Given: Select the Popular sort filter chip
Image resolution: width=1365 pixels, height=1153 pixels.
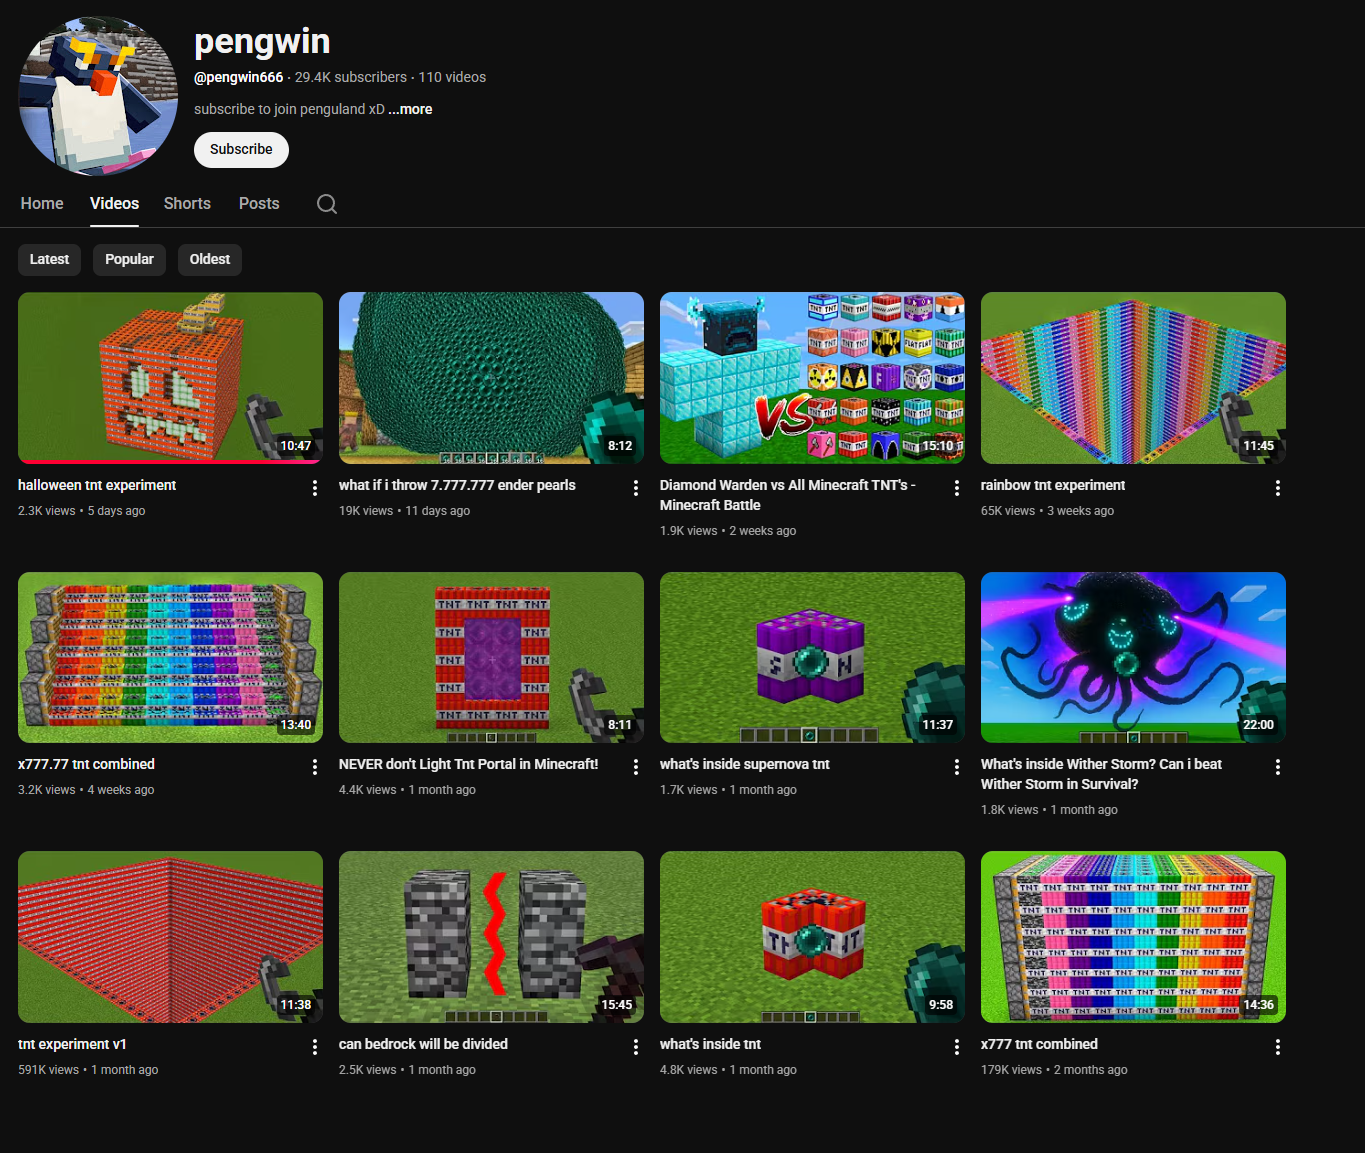Looking at the screenshot, I should [x=129, y=259].
